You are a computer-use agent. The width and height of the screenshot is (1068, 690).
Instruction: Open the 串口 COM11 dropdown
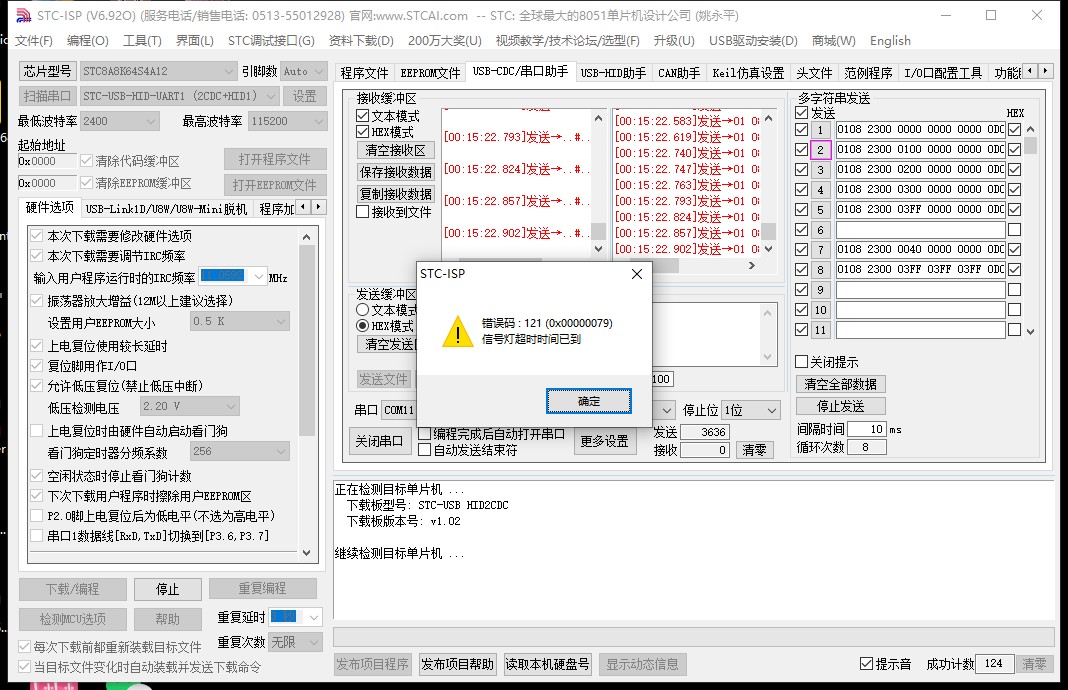pos(398,410)
